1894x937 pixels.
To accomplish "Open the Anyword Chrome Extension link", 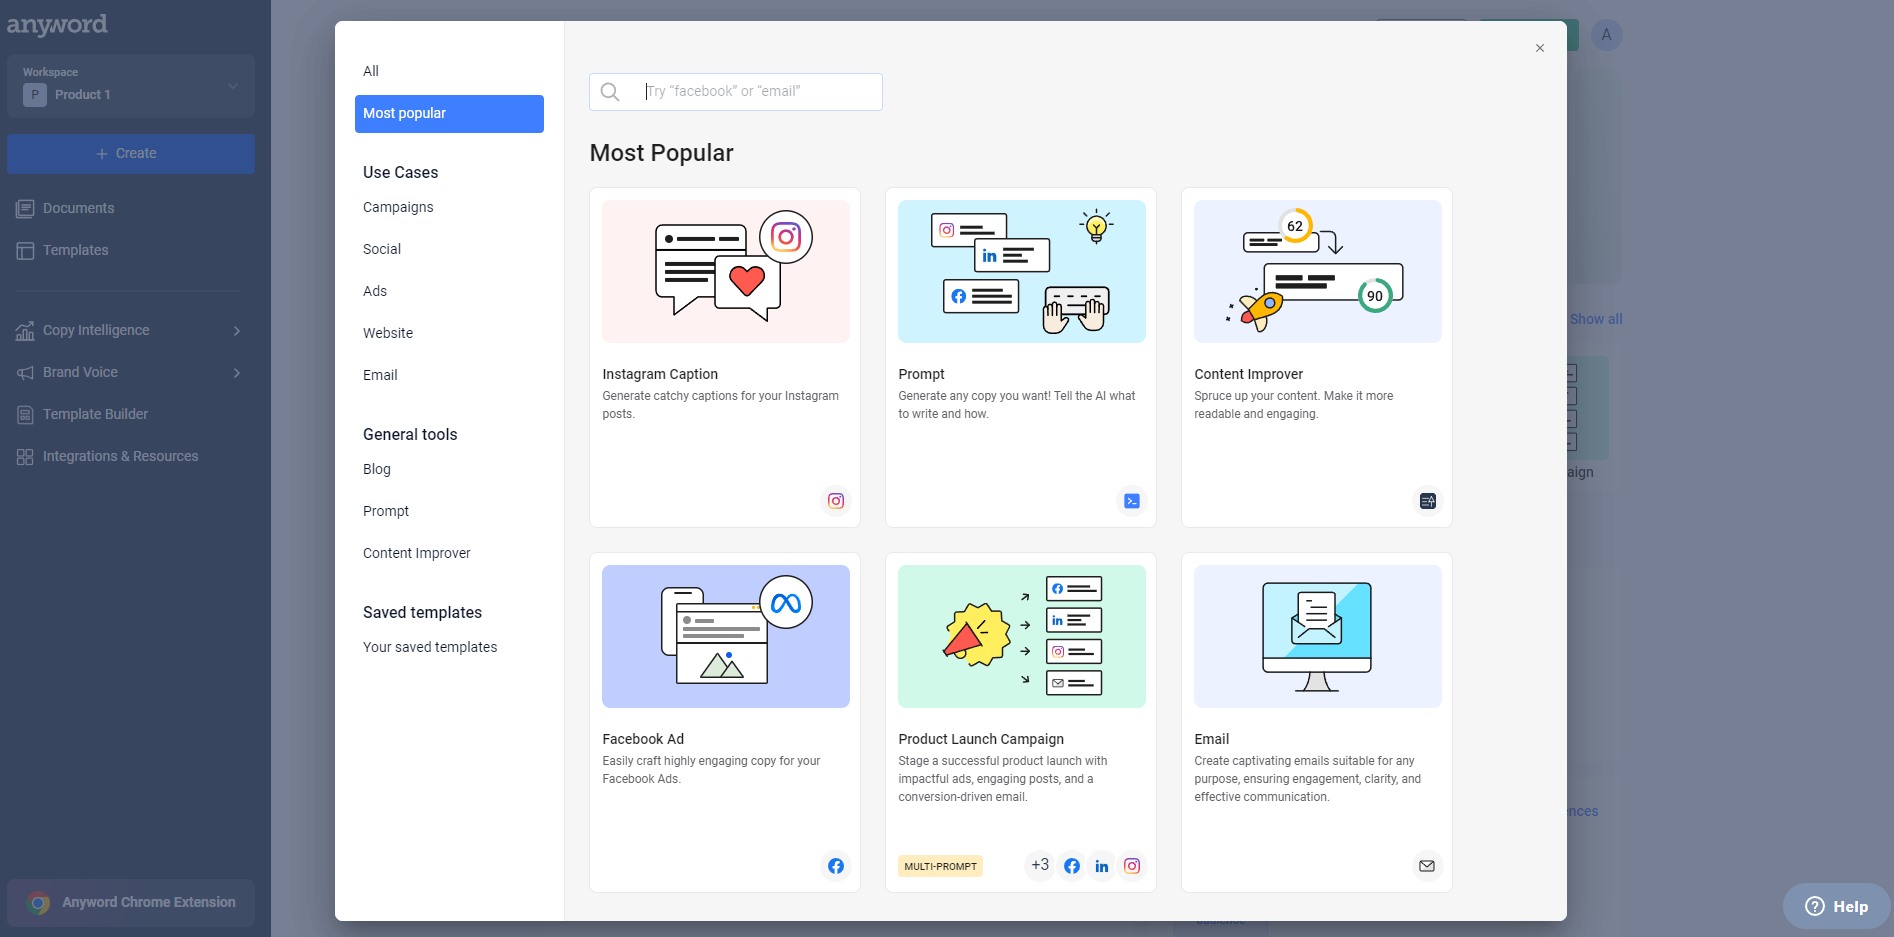I will 131,903.
